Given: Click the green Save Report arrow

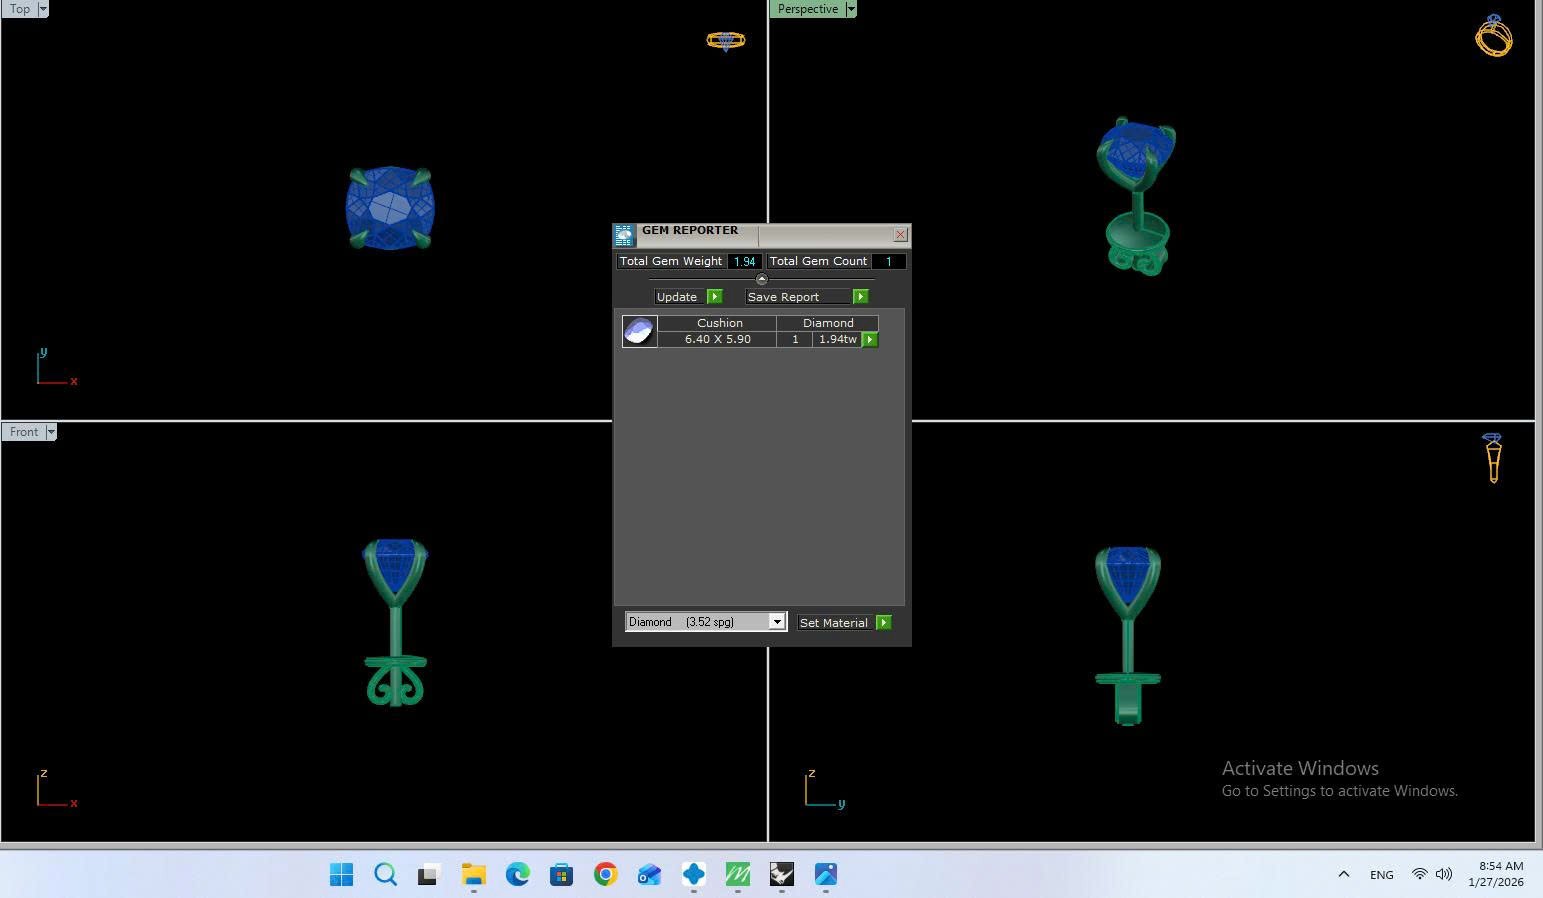Looking at the screenshot, I should 860,297.
